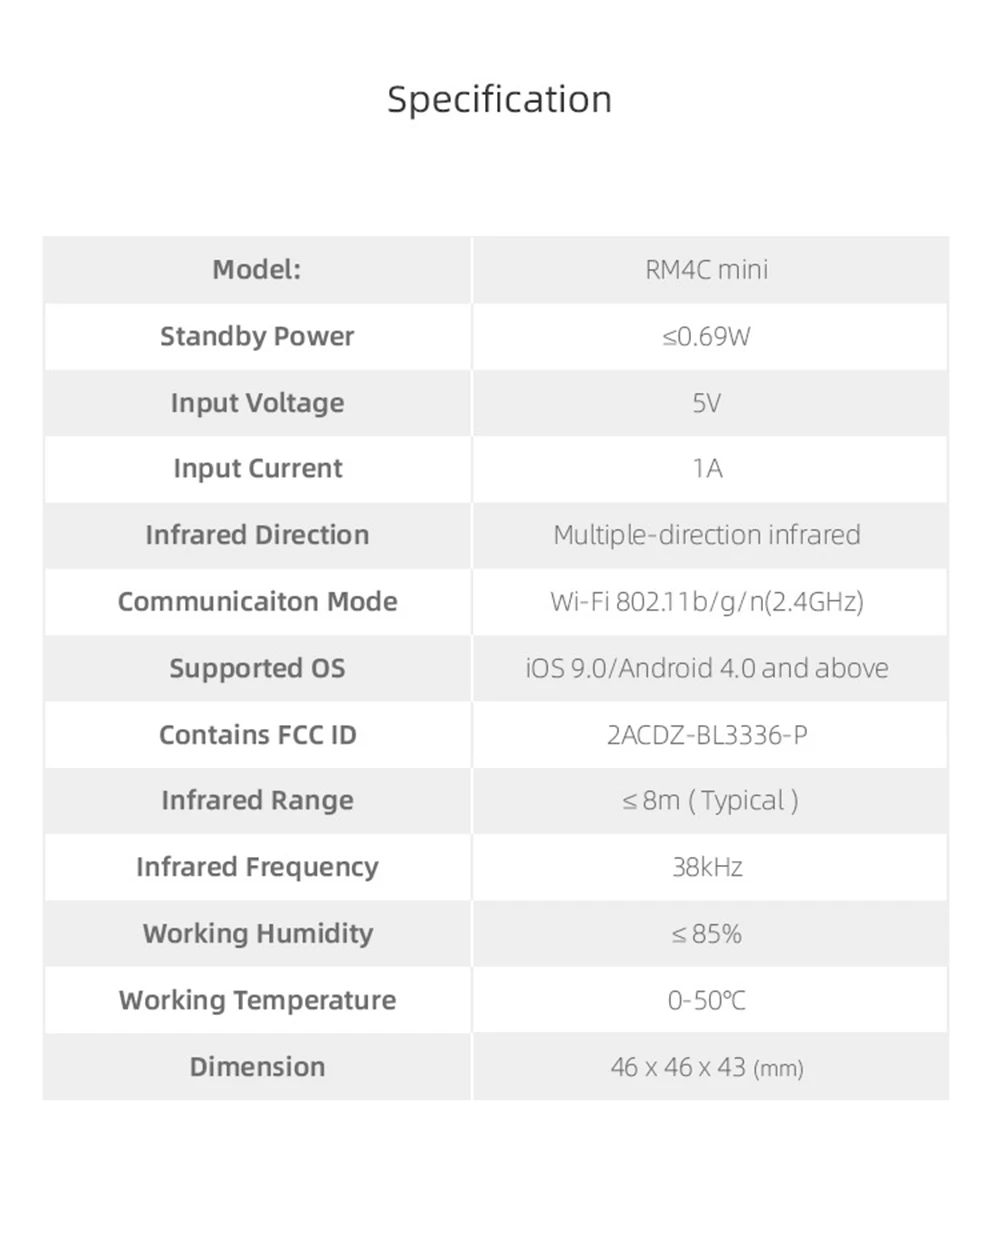Select the Input Current row label
The width and height of the screenshot is (1000, 1256).
pyautogui.click(x=257, y=469)
